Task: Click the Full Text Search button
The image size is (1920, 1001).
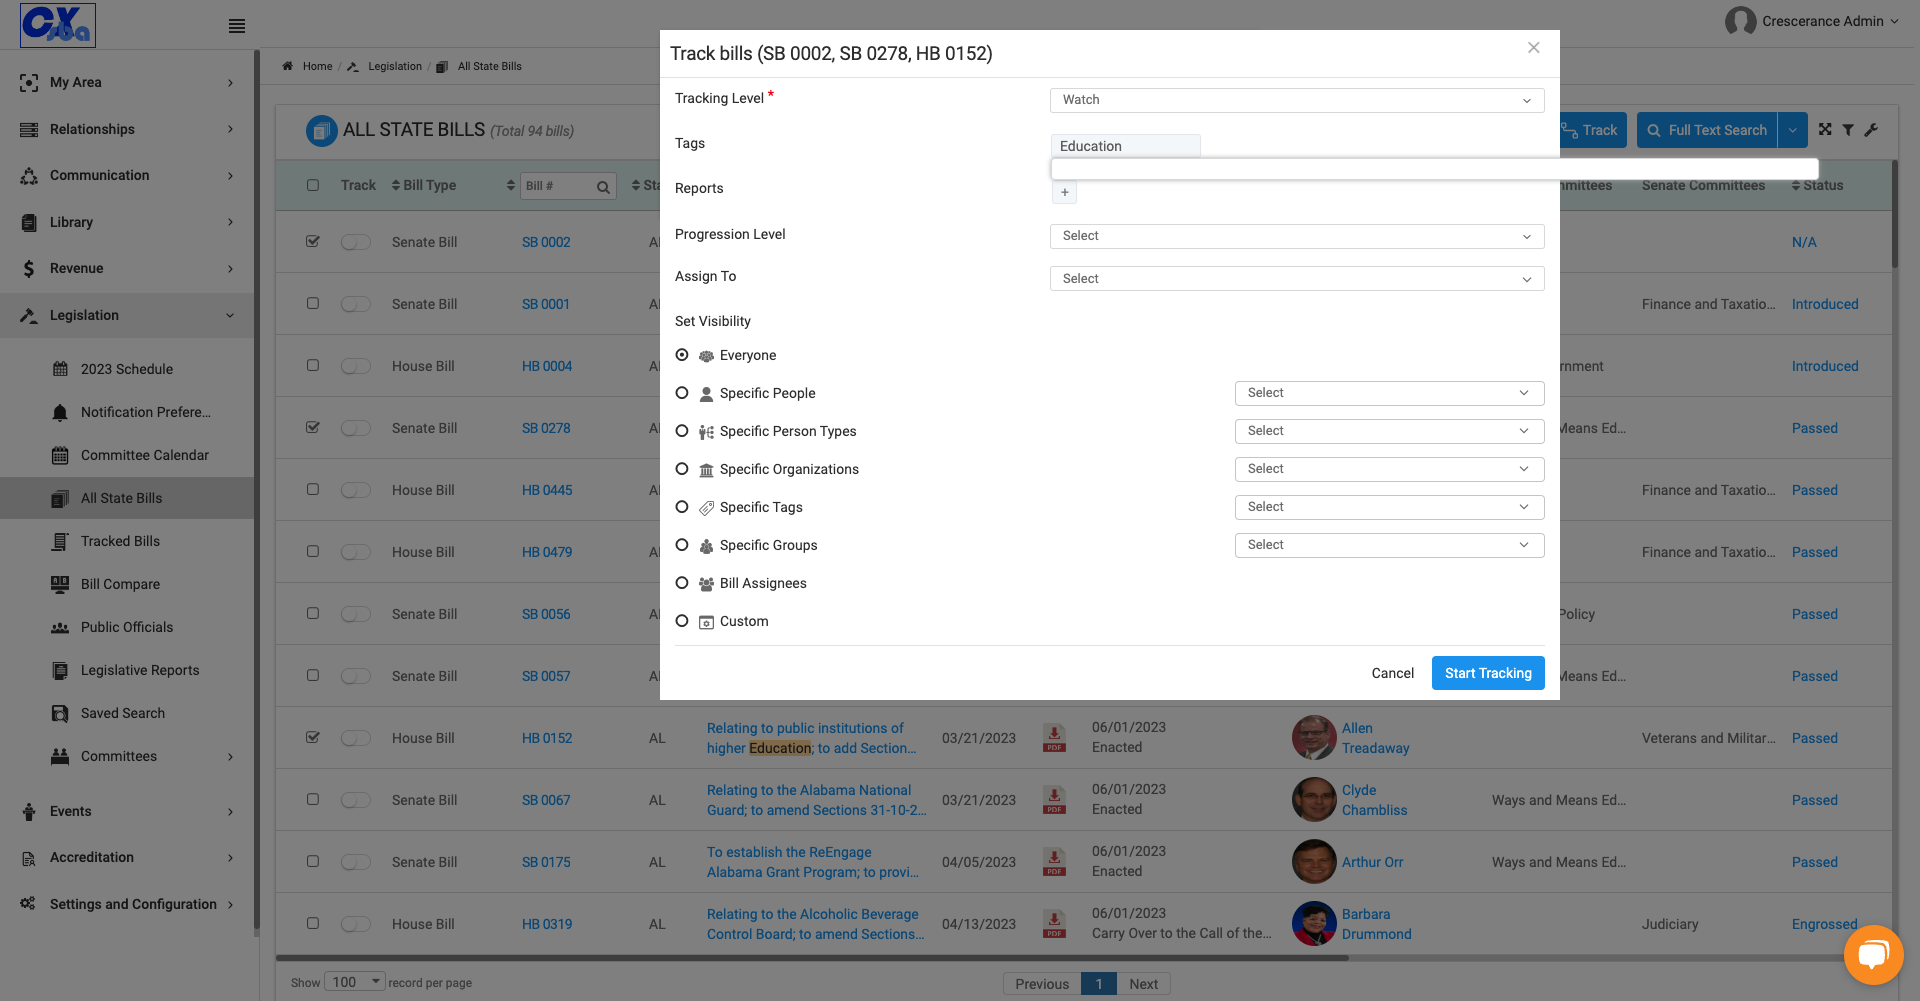Action: pyautogui.click(x=1706, y=130)
